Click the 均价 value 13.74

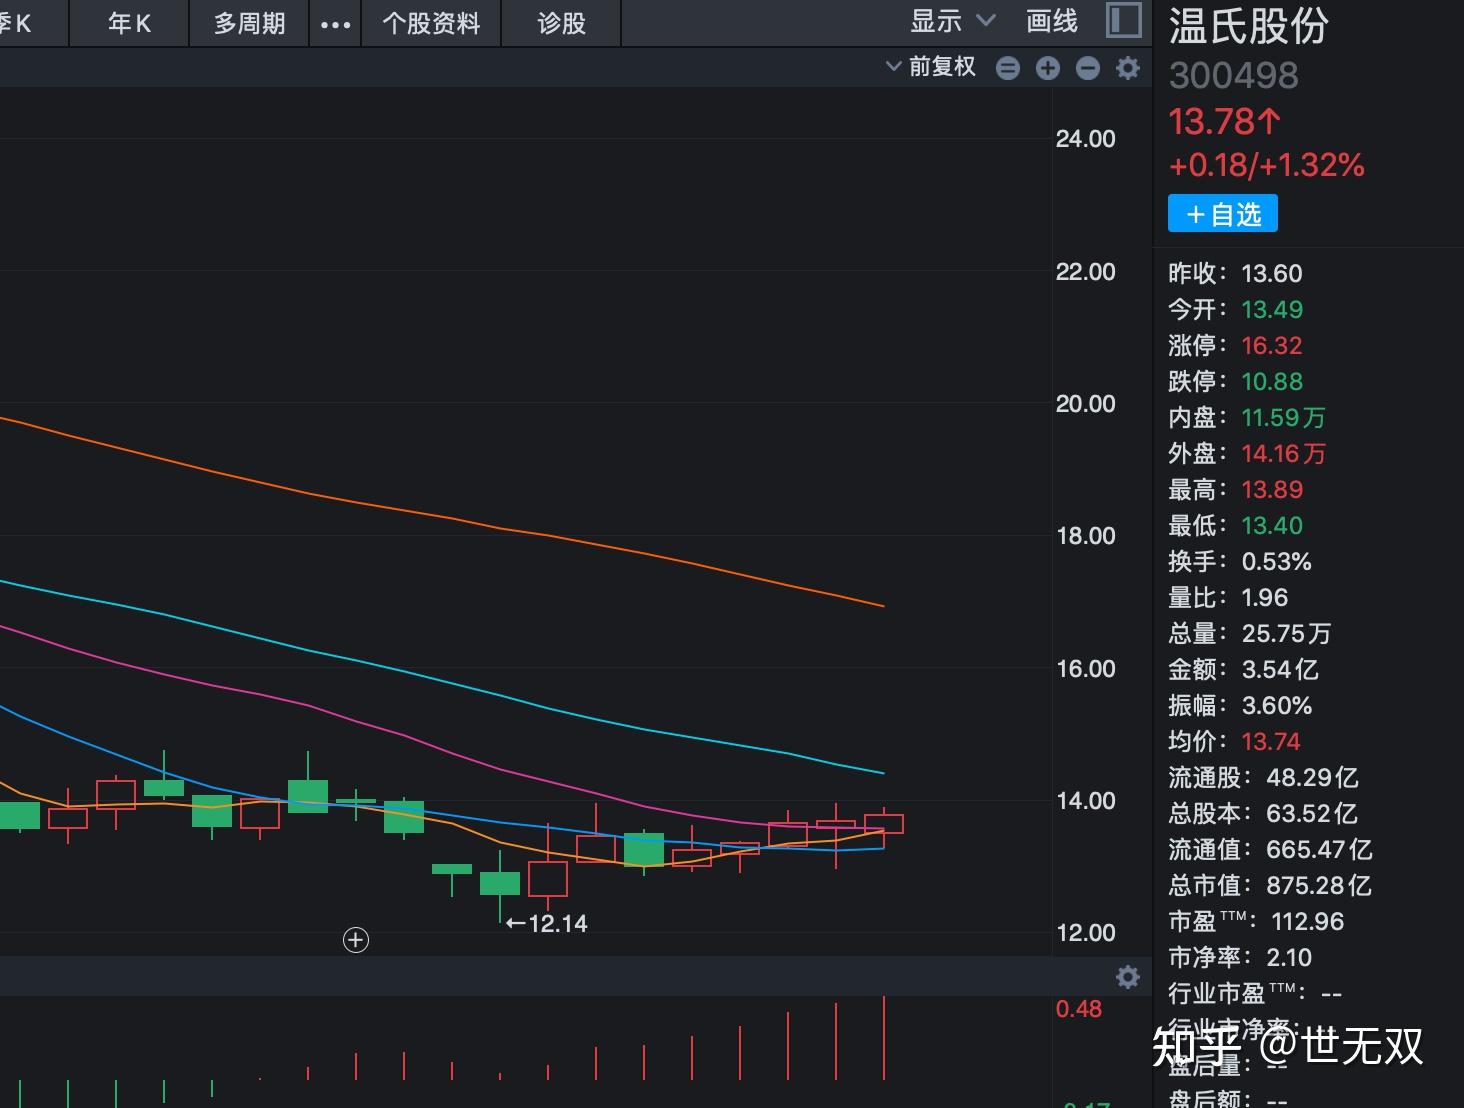(1271, 741)
